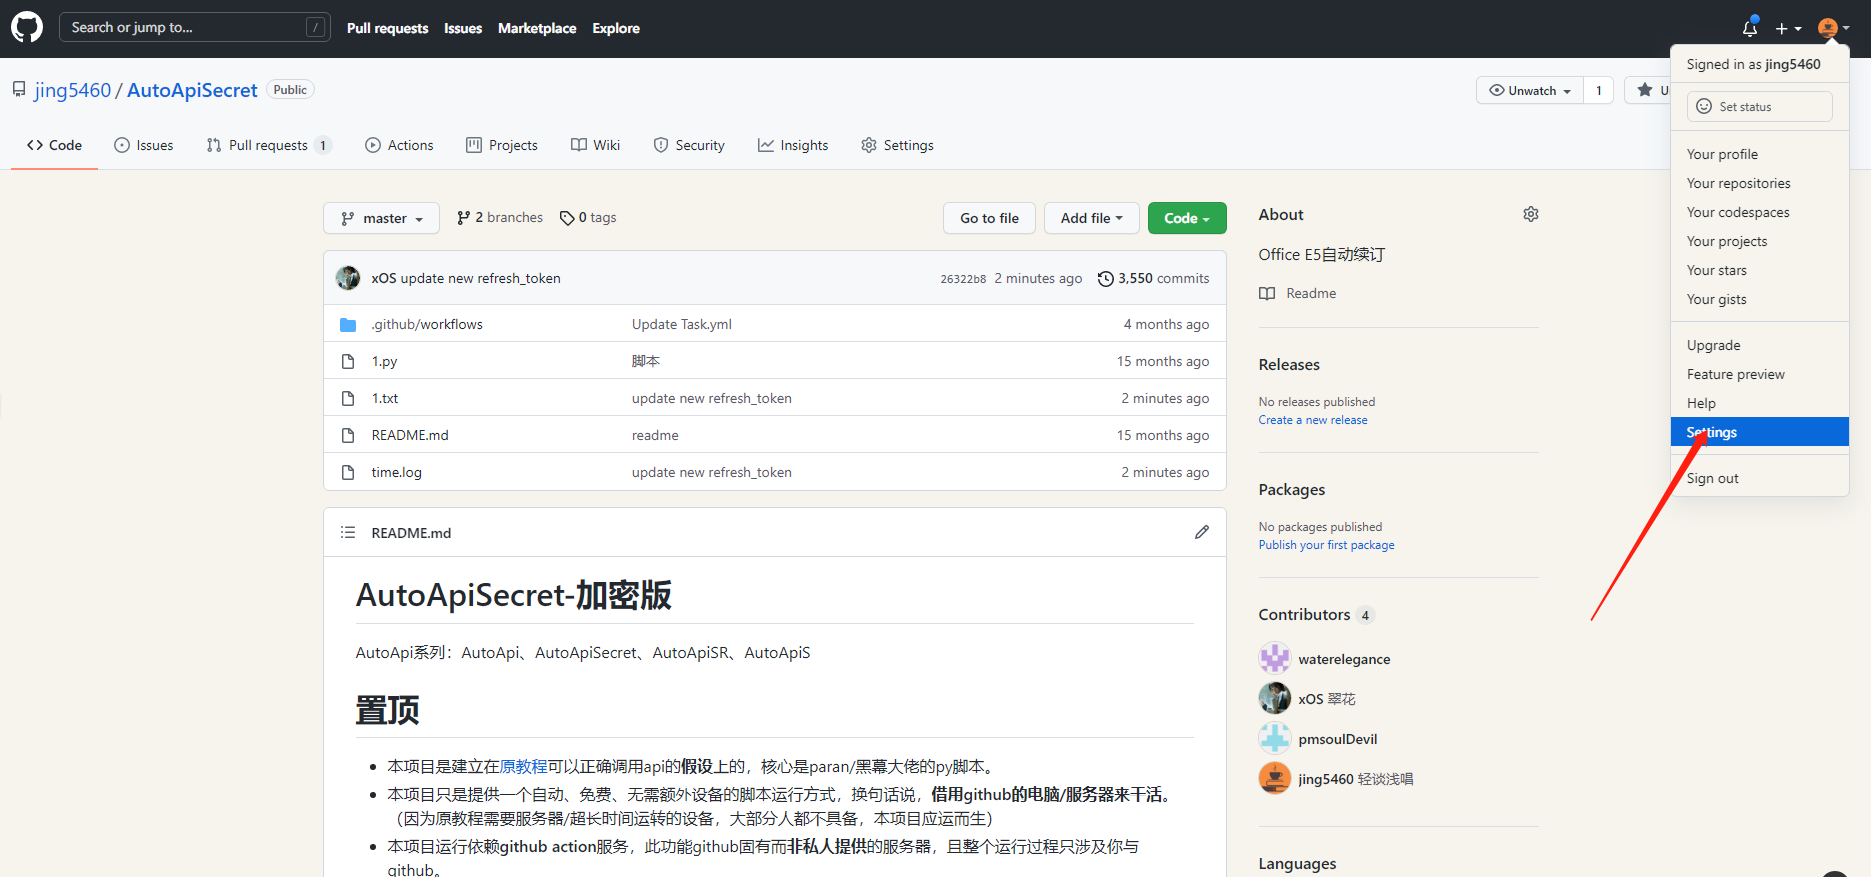
Task: Open the Insights tab
Action: point(793,145)
